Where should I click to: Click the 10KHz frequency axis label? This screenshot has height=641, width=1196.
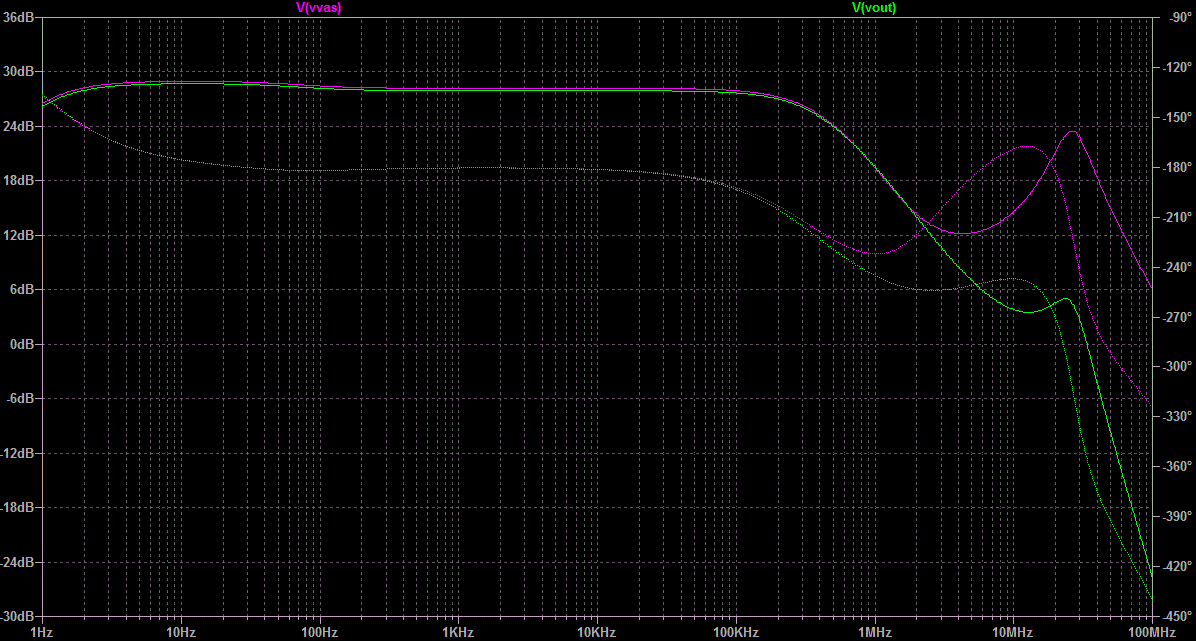click(596, 633)
